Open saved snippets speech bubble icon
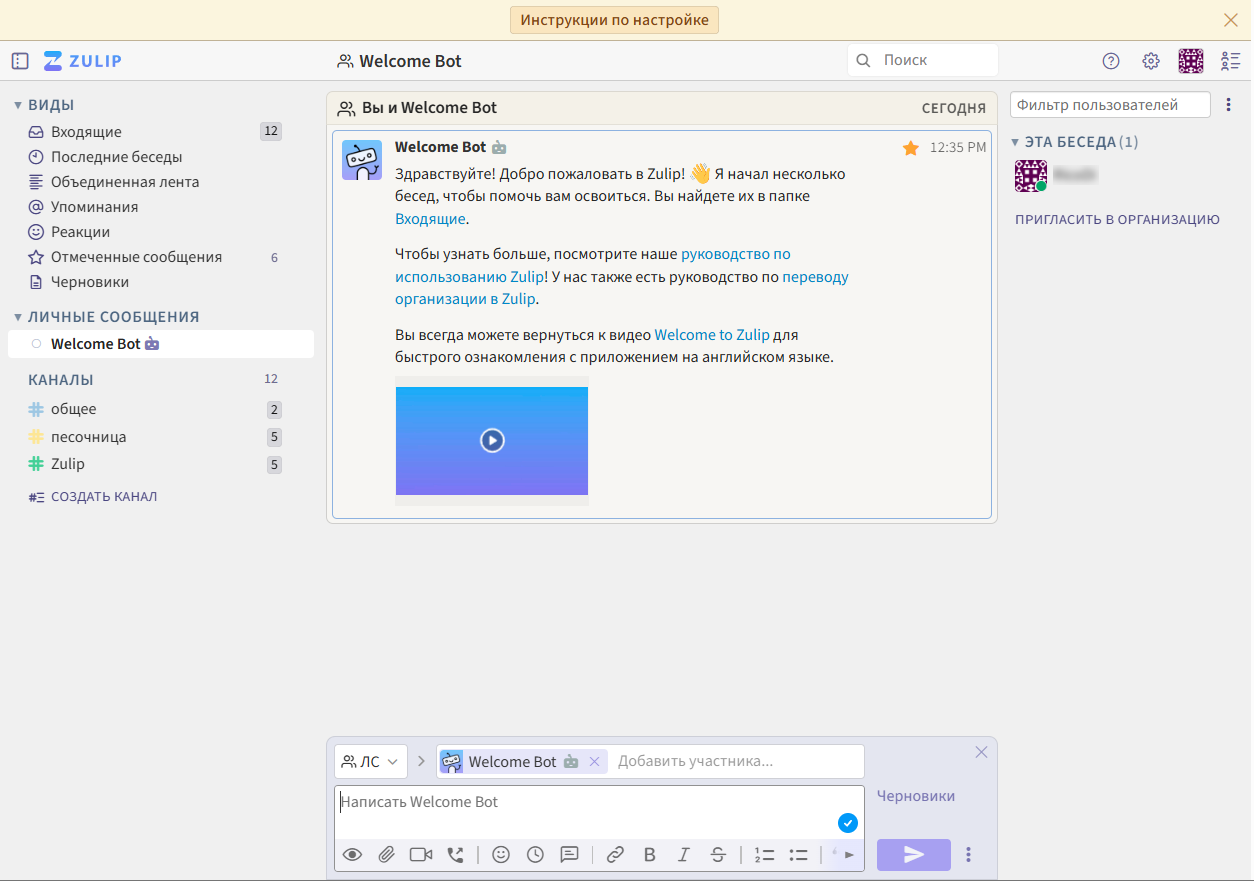1254x881 pixels. point(570,855)
